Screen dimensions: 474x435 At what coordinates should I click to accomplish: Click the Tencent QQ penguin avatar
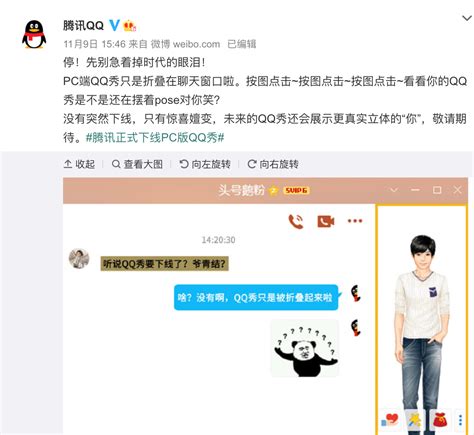click(34, 35)
